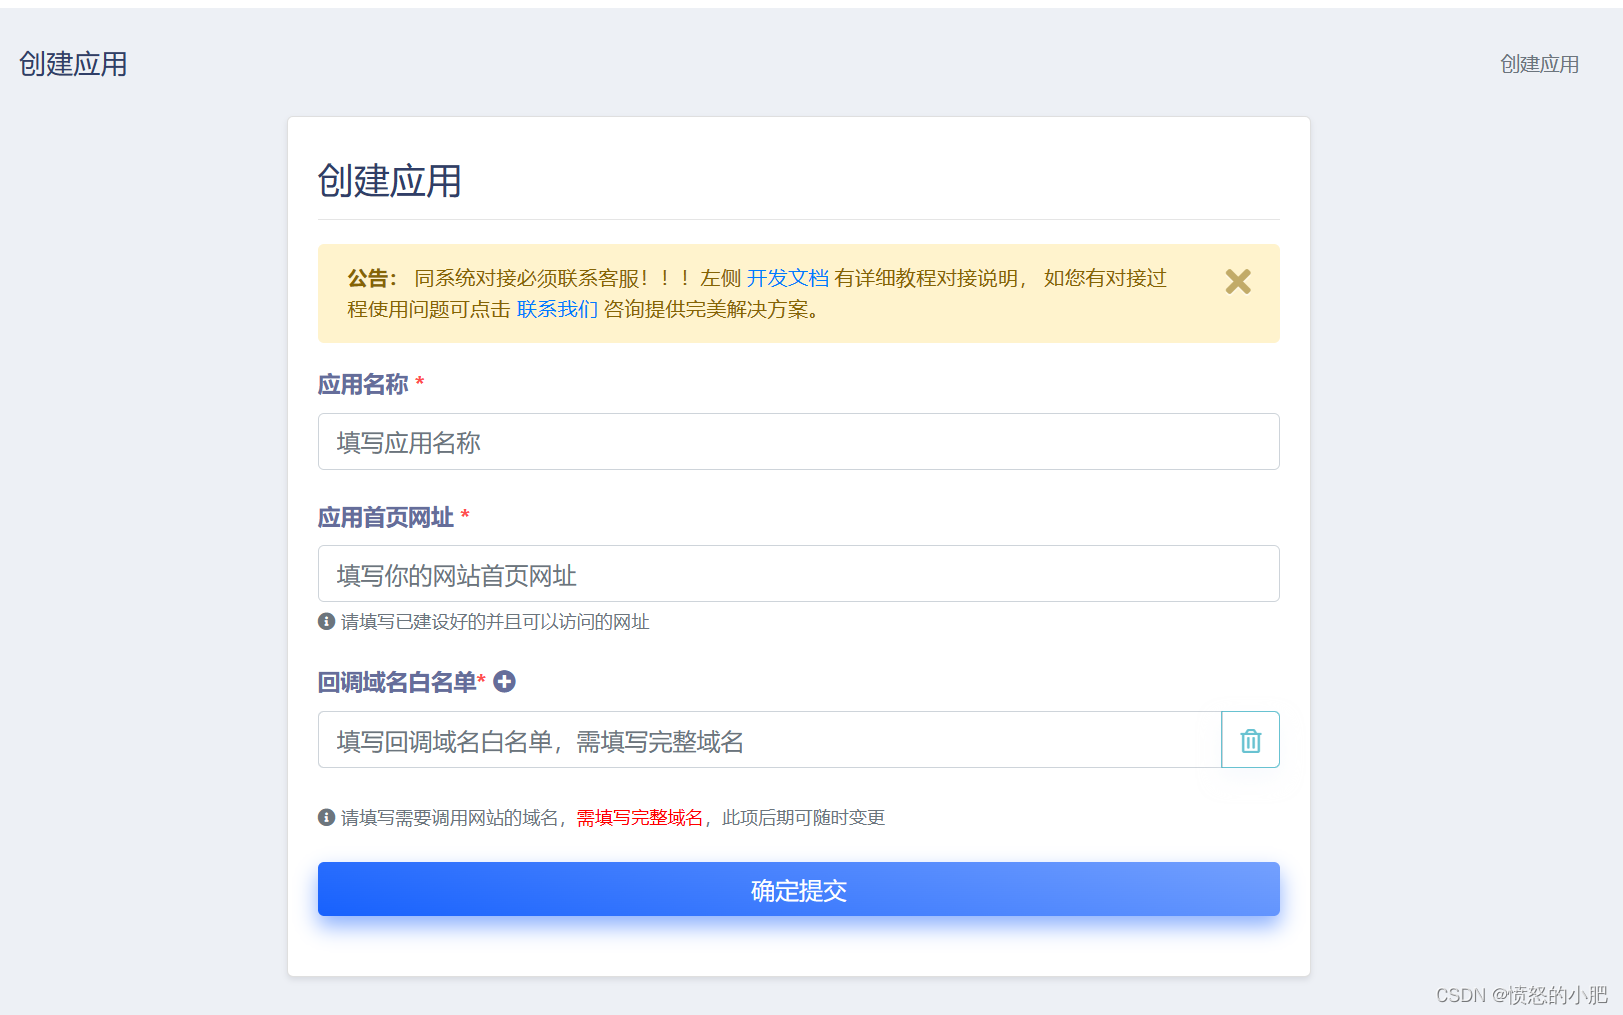Click the info icon before the callback domain hint
The width and height of the screenshot is (1623, 1015).
tap(325, 817)
